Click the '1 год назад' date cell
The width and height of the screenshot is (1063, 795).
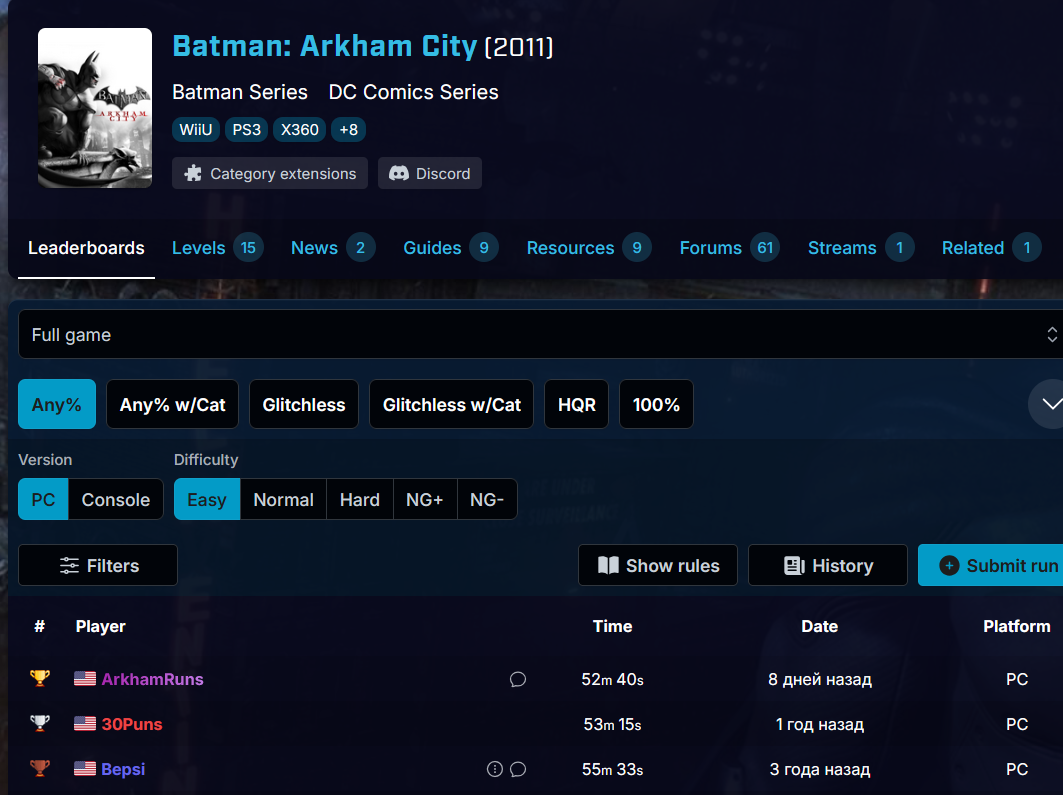[x=820, y=724]
